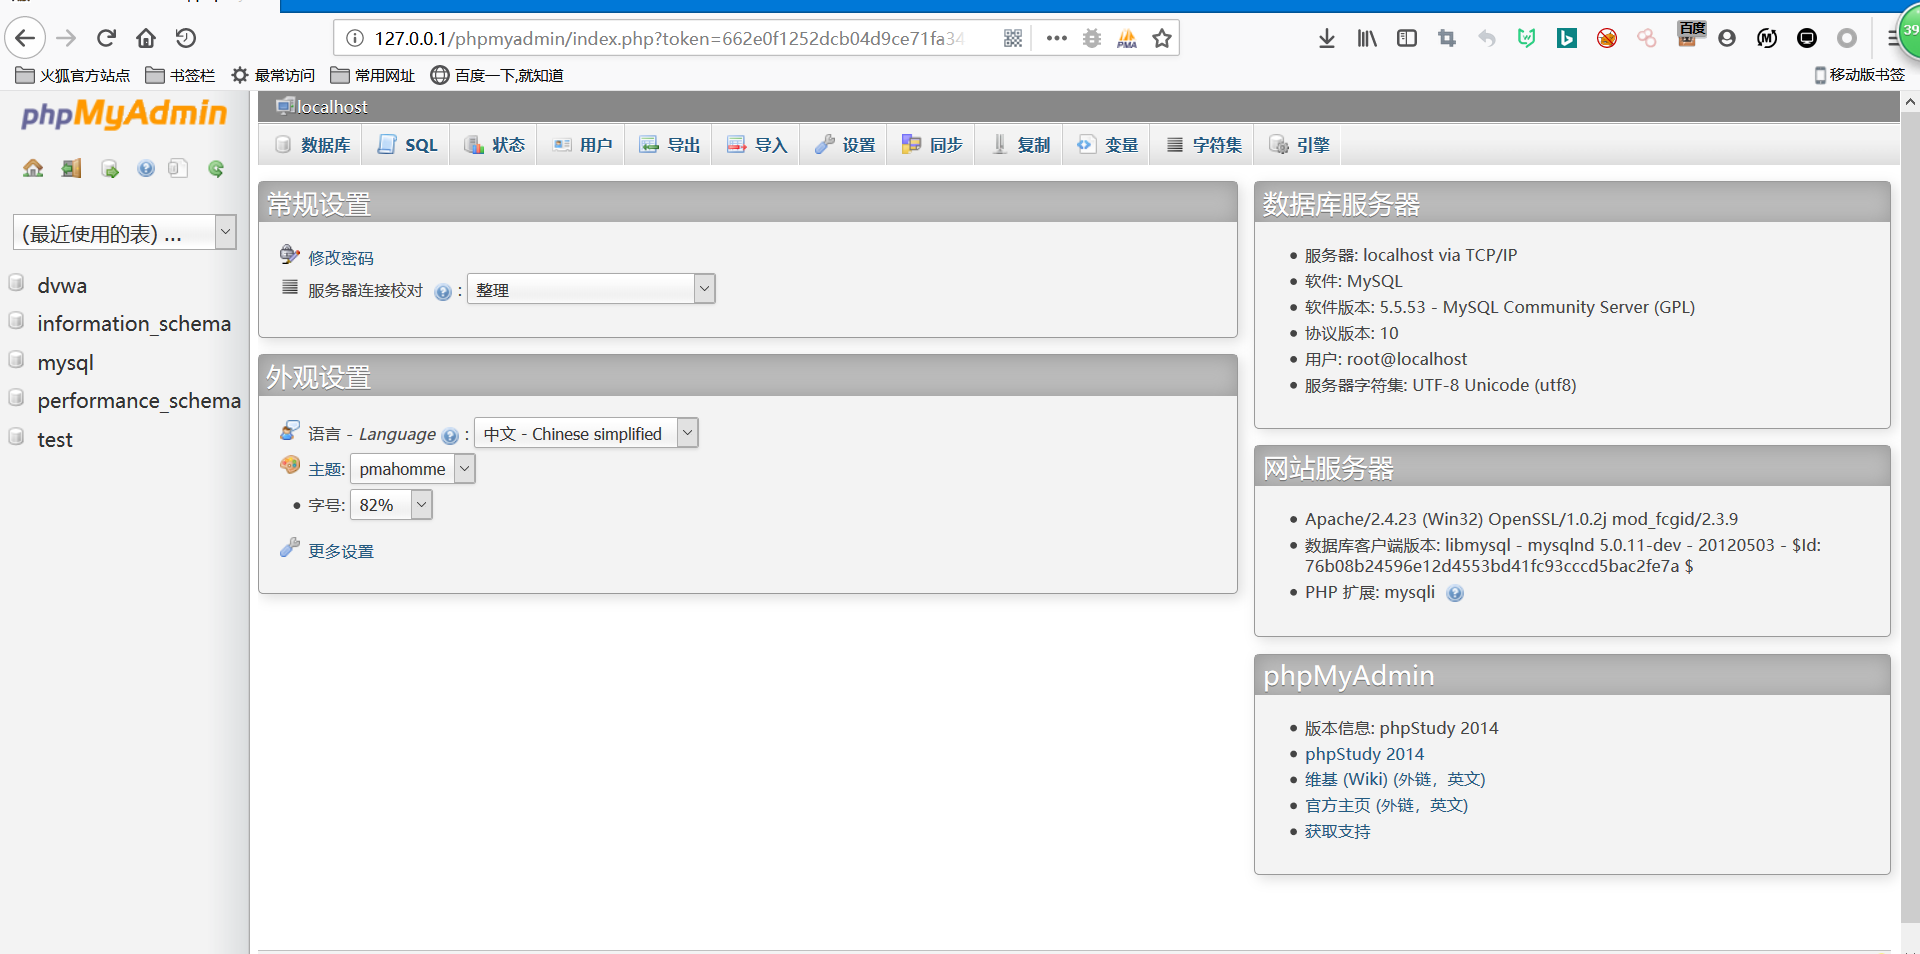Viewport: 1920px width, 954px height.
Task: Open the 字号 82% font size dropdown
Action: (x=391, y=505)
